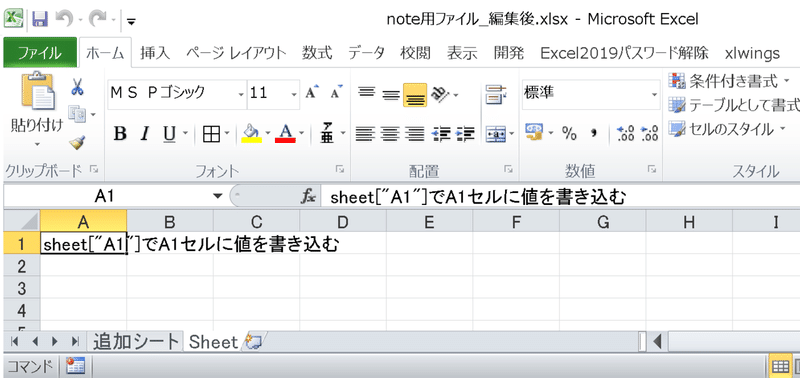The height and width of the screenshot is (378, 800).
Task: Apply percent style
Action: [x=569, y=134]
